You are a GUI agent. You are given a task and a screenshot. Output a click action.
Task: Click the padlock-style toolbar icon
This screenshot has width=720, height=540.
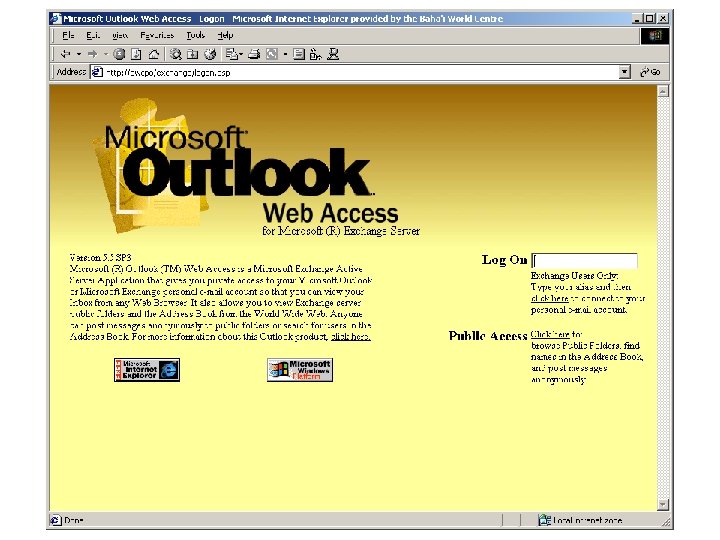point(315,54)
